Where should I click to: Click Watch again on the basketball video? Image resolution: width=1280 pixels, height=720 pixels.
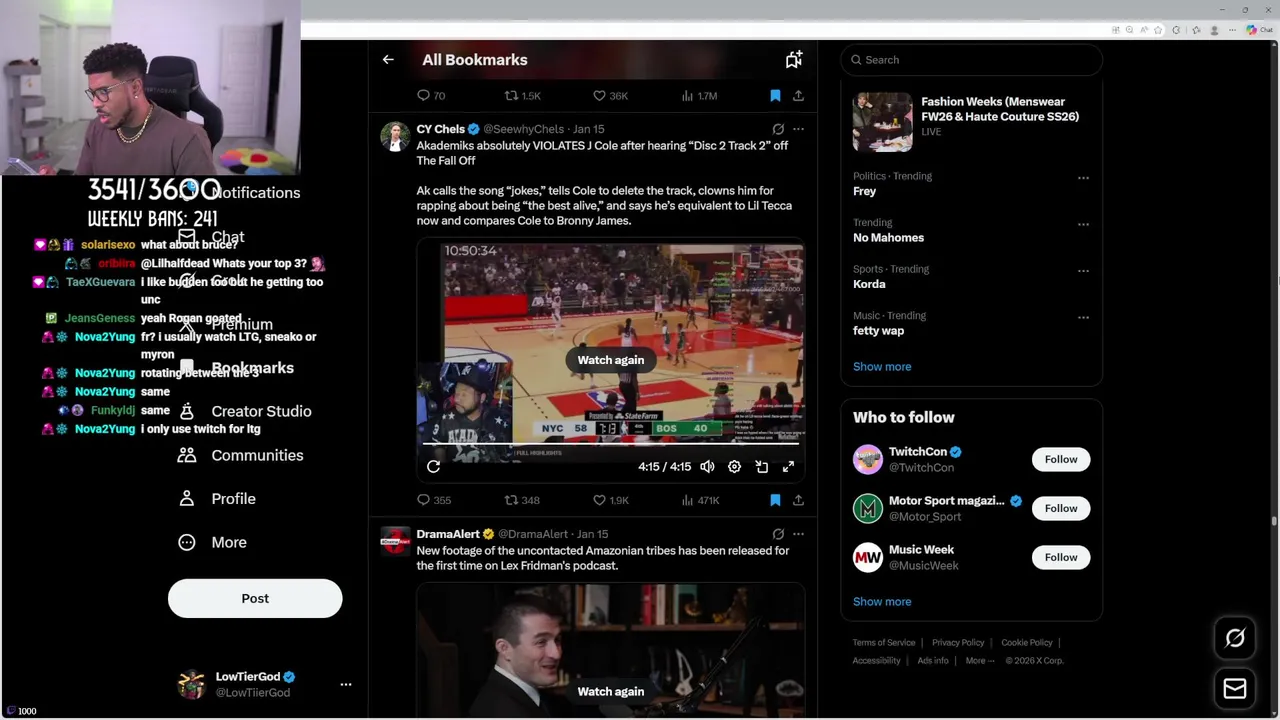click(x=611, y=360)
